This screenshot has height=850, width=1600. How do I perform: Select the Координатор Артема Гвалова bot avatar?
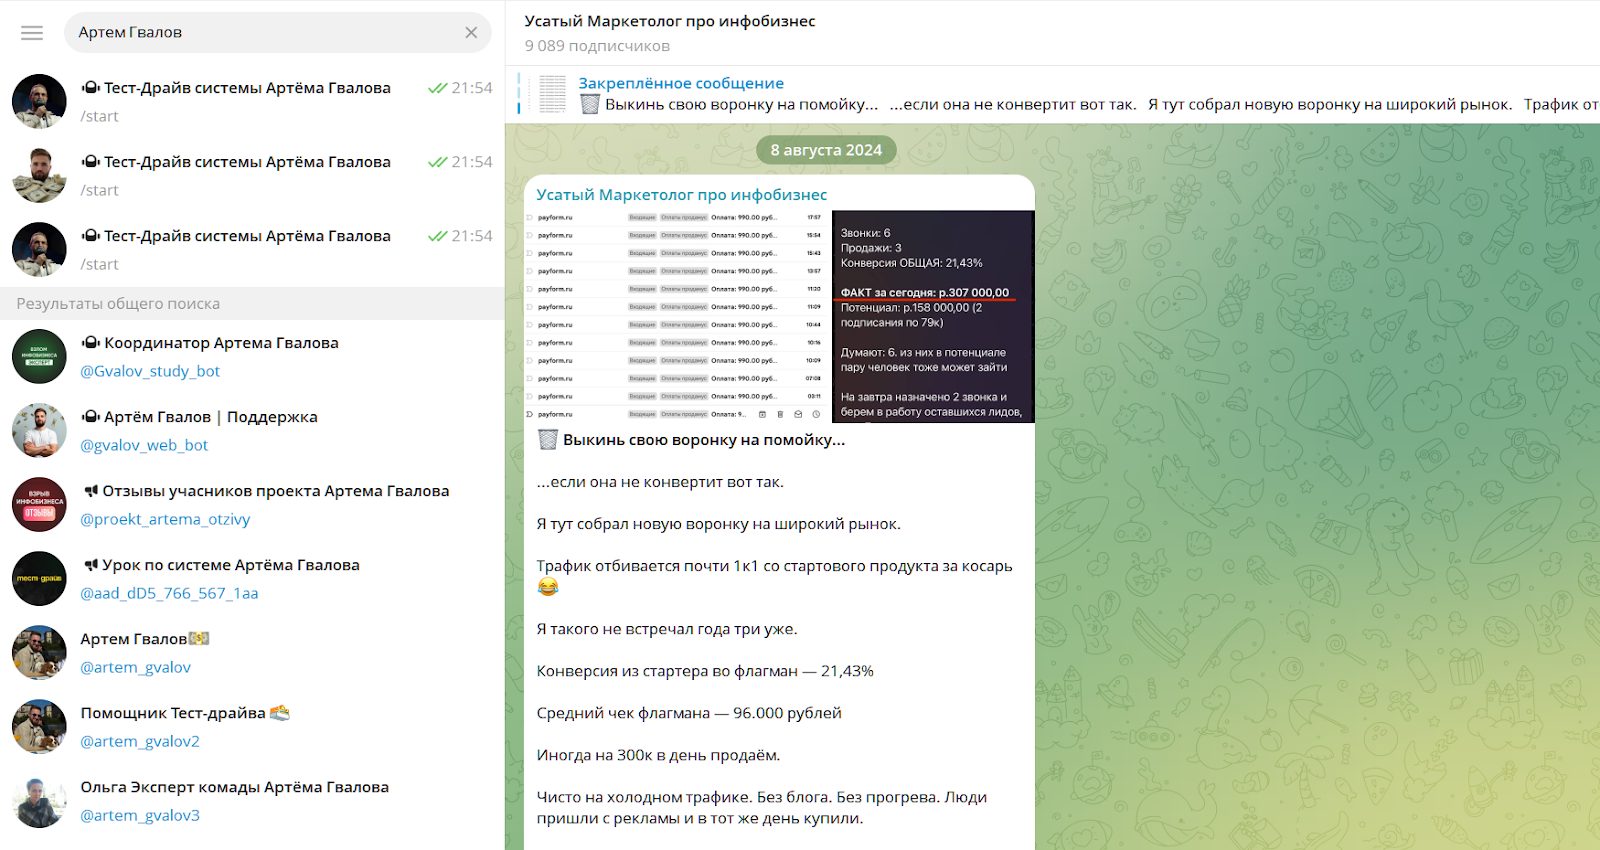[39, 356]
